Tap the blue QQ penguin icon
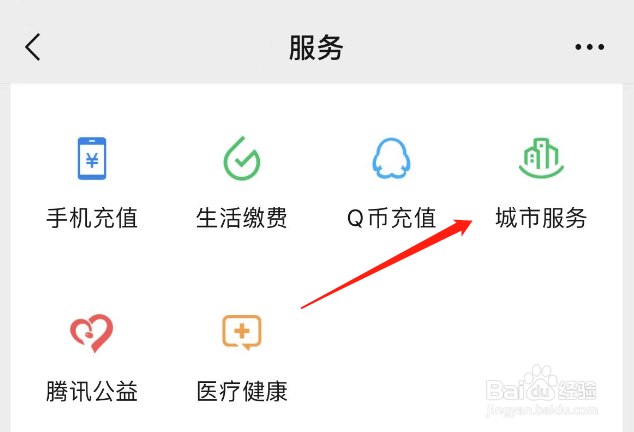The height and width of the screenshot is (432, 634). (x=391, y=158)
